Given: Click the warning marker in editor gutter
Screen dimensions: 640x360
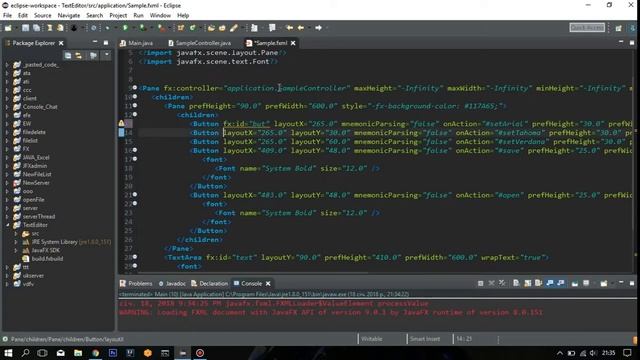Looking at the screenshot, I should (x=122, y=123).
